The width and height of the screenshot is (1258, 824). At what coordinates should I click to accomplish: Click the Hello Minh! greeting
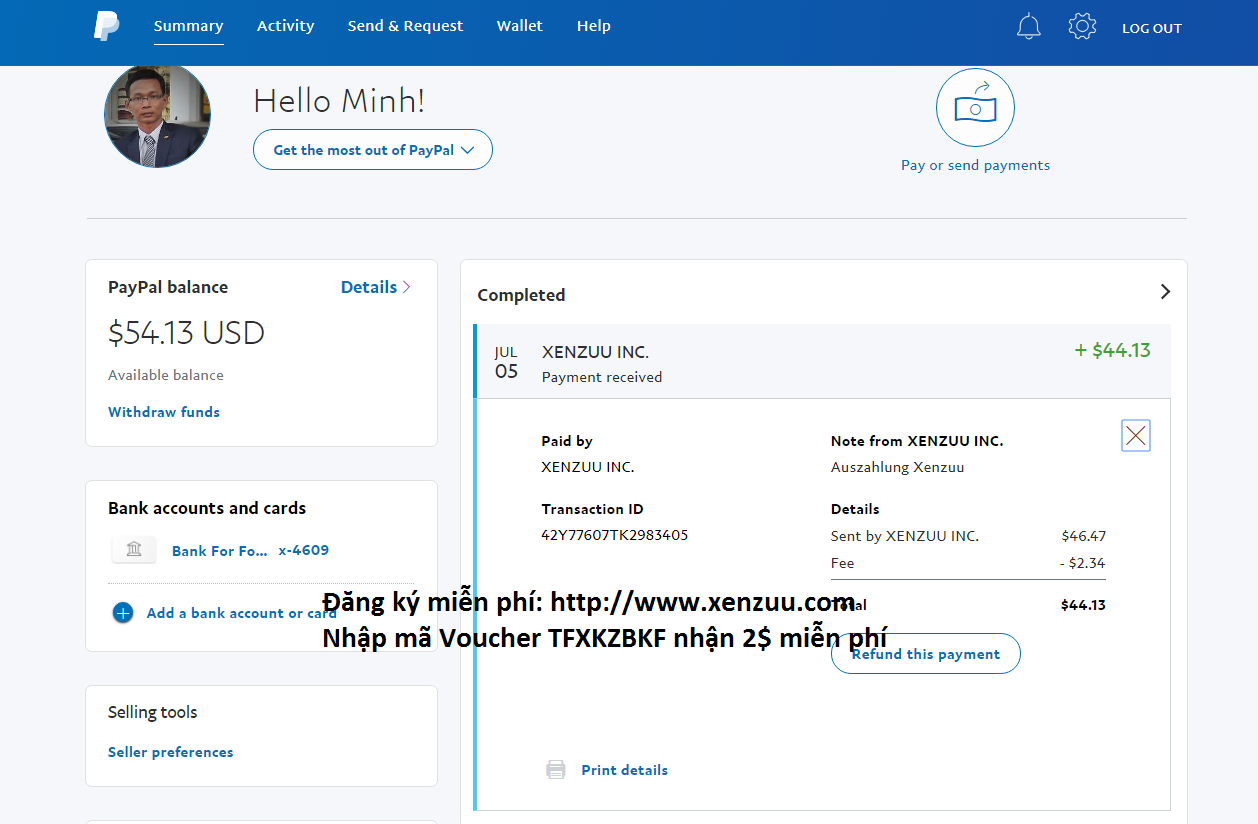(x=339, y=100)
